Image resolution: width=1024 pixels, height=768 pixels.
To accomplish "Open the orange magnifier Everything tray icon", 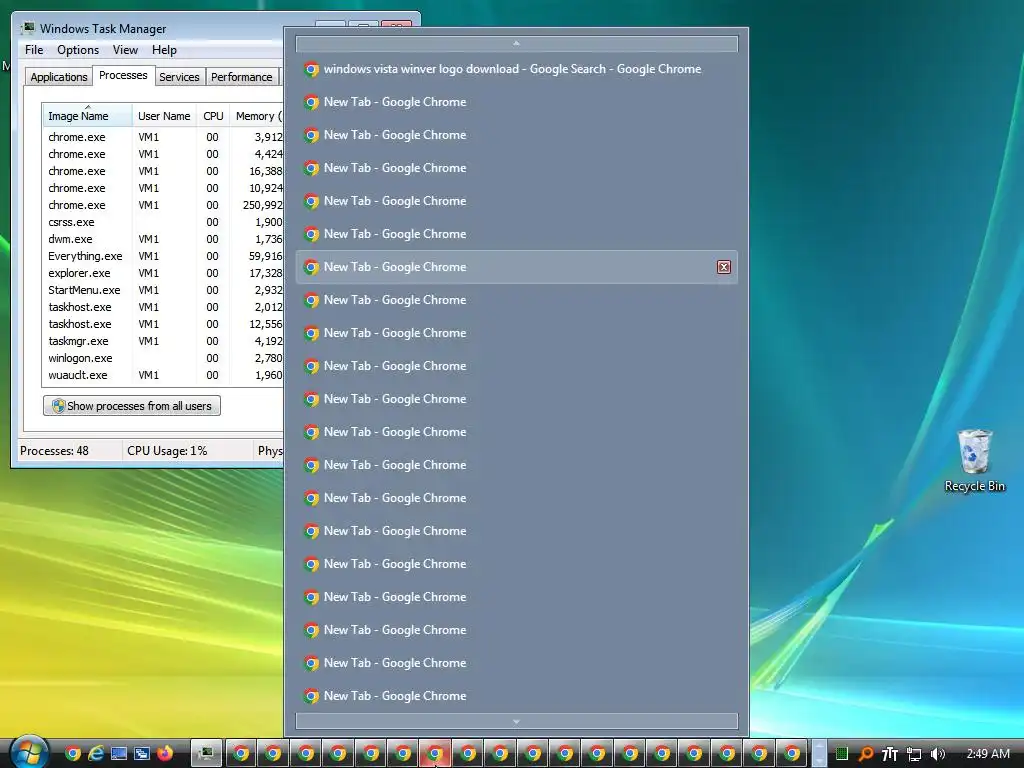I will click(x=866, y=754).
